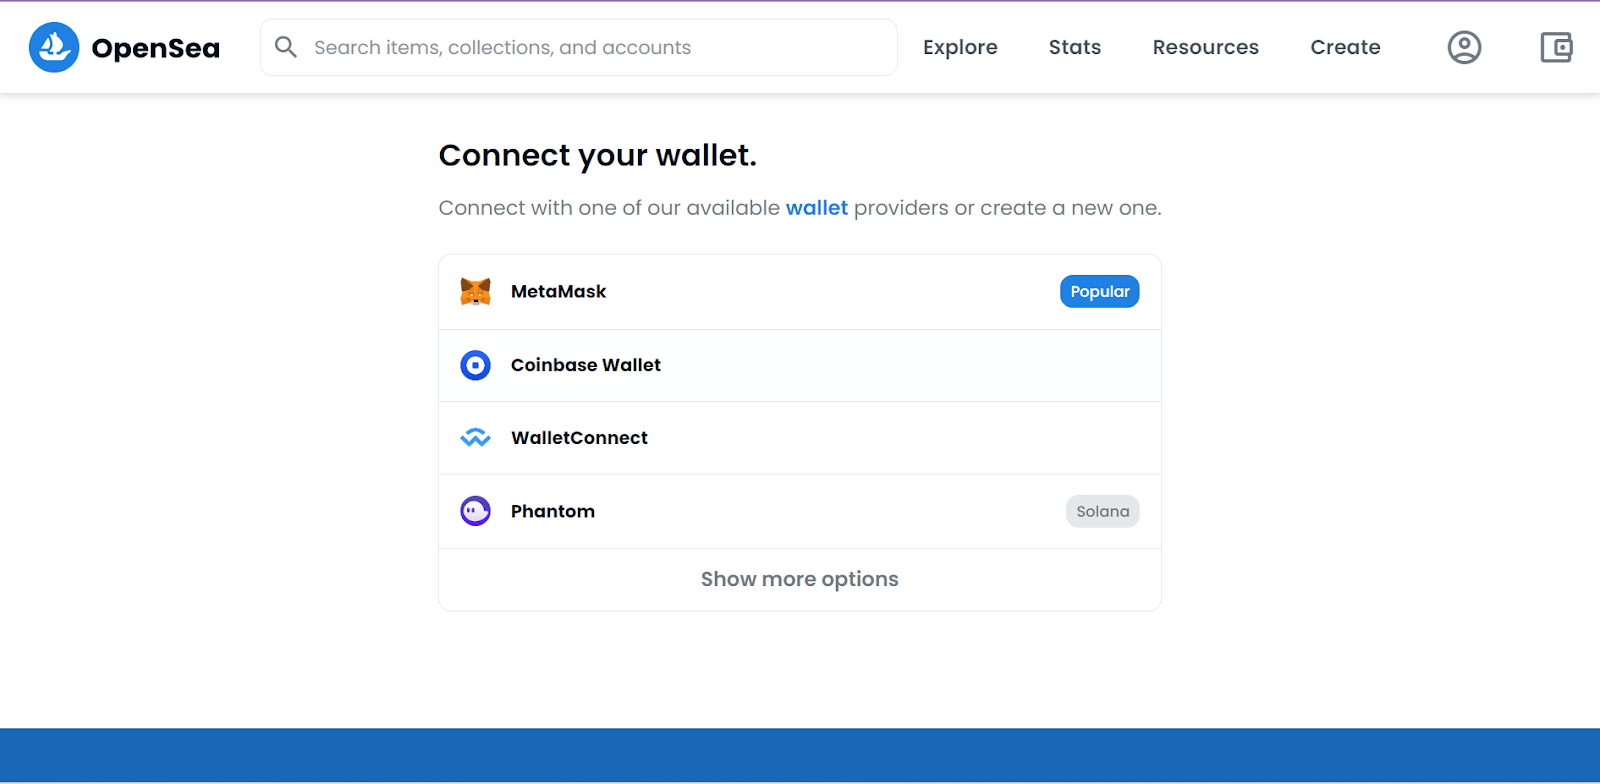
Task: Choose the WalletConnect provider label
Action: tap(579, 438)
